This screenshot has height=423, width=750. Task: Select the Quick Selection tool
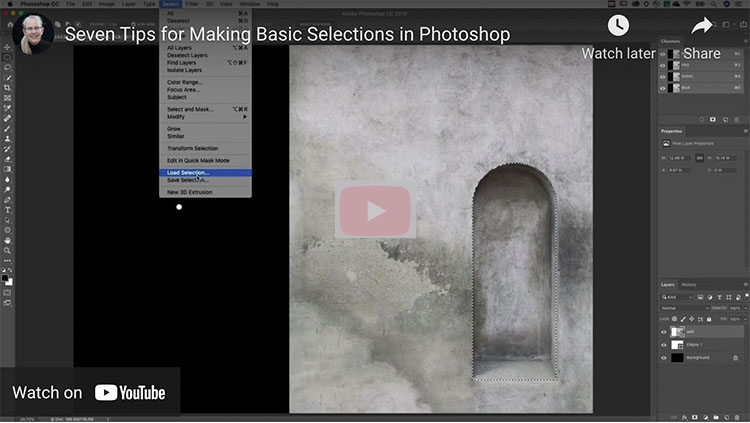[x=7, y=78]
